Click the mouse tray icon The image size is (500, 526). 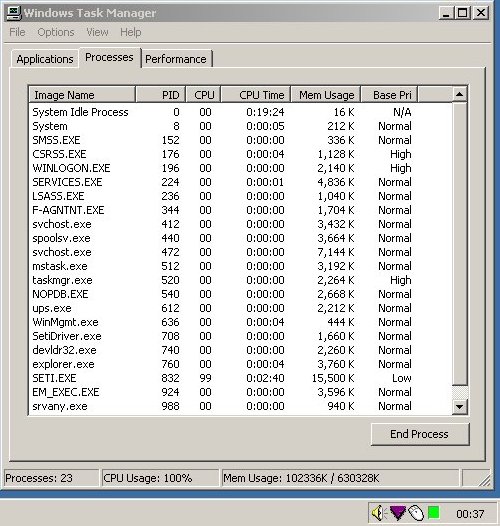(x=416, y=513)
